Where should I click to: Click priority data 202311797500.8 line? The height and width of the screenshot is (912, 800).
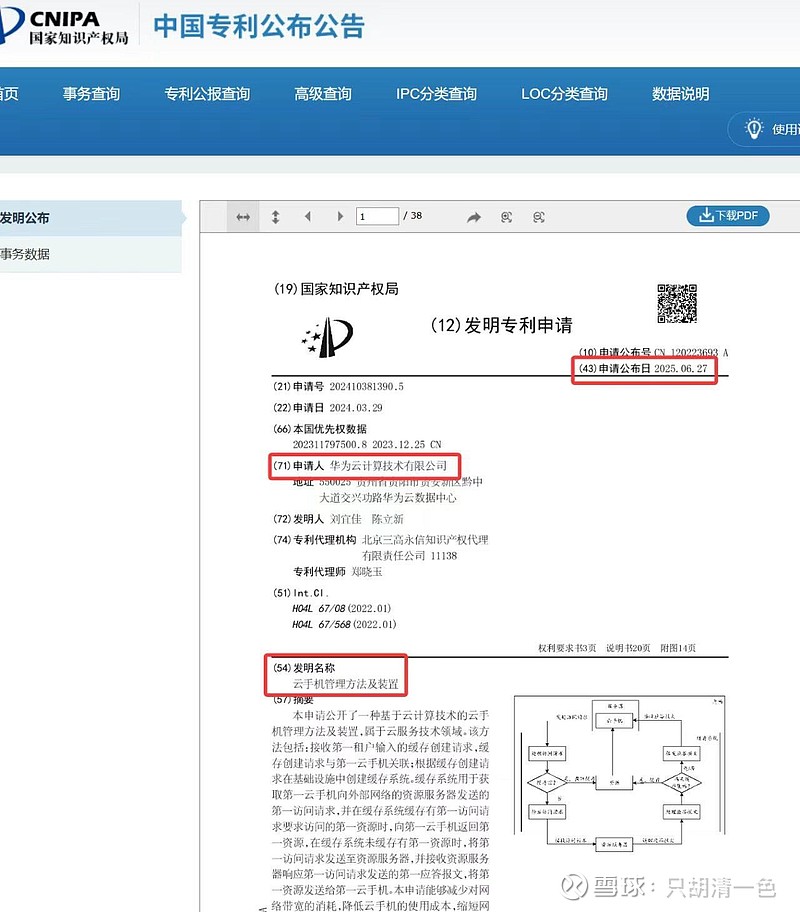[x=367, y=444]
